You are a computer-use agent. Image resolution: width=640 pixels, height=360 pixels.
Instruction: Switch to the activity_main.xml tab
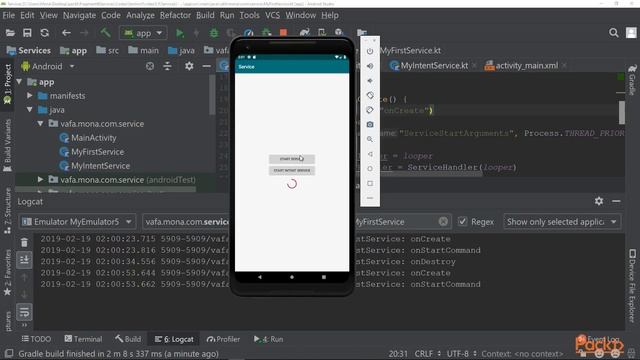point(526,66)
